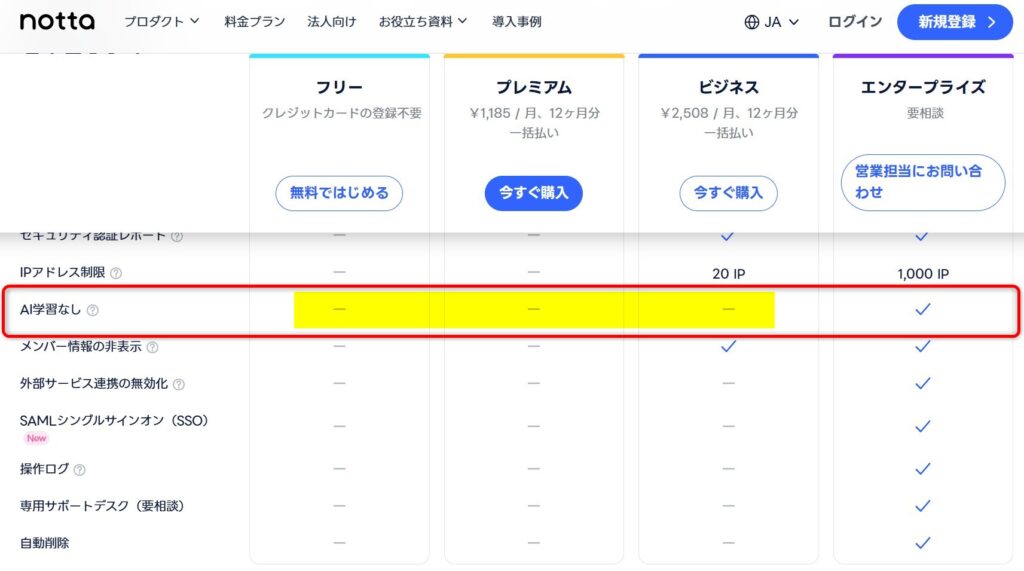Click the notta logo

tap(57, 21)
